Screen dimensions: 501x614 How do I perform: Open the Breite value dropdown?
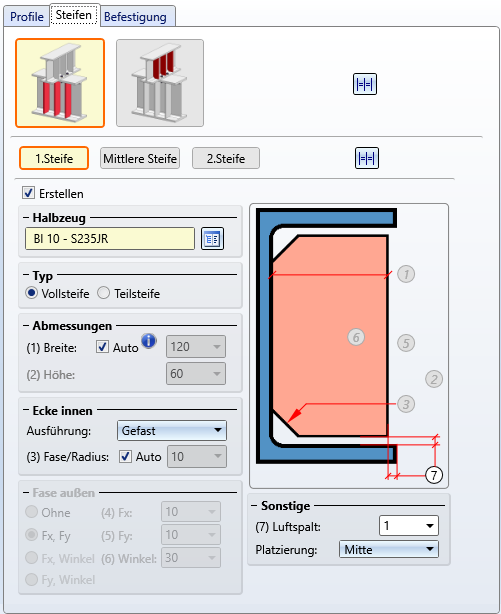point(196,347)
